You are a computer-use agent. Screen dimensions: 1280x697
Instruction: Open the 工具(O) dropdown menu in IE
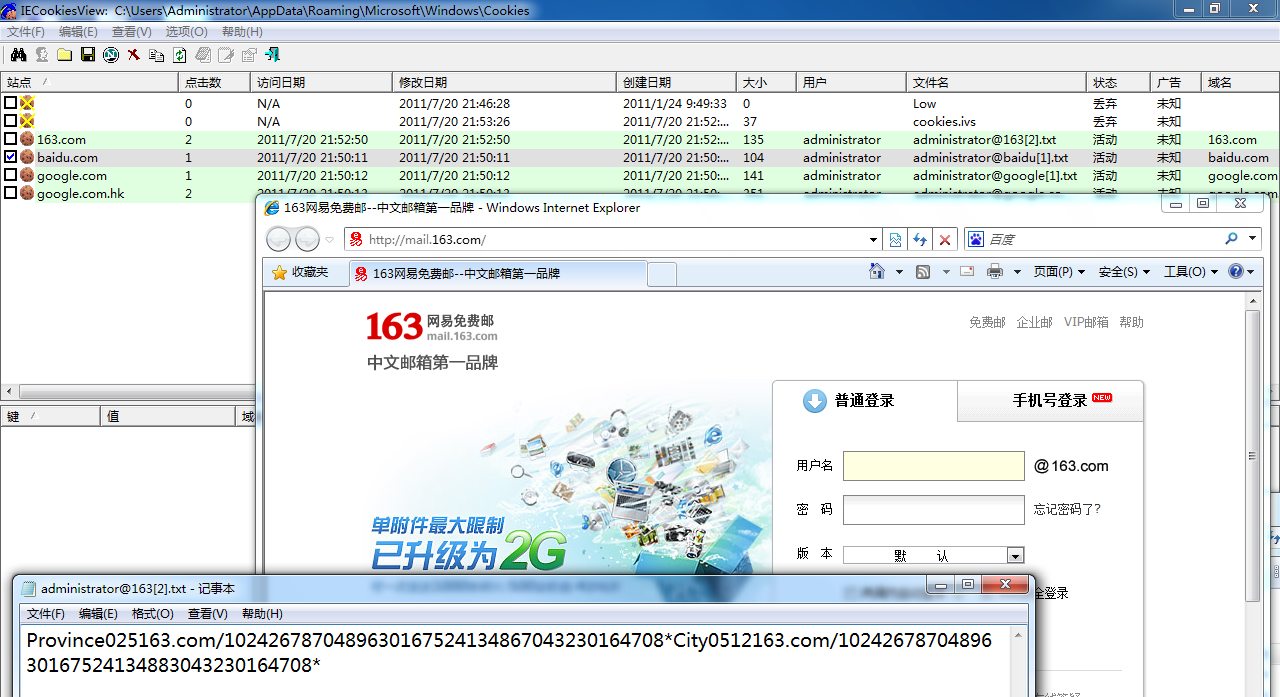coord(1191,272)
